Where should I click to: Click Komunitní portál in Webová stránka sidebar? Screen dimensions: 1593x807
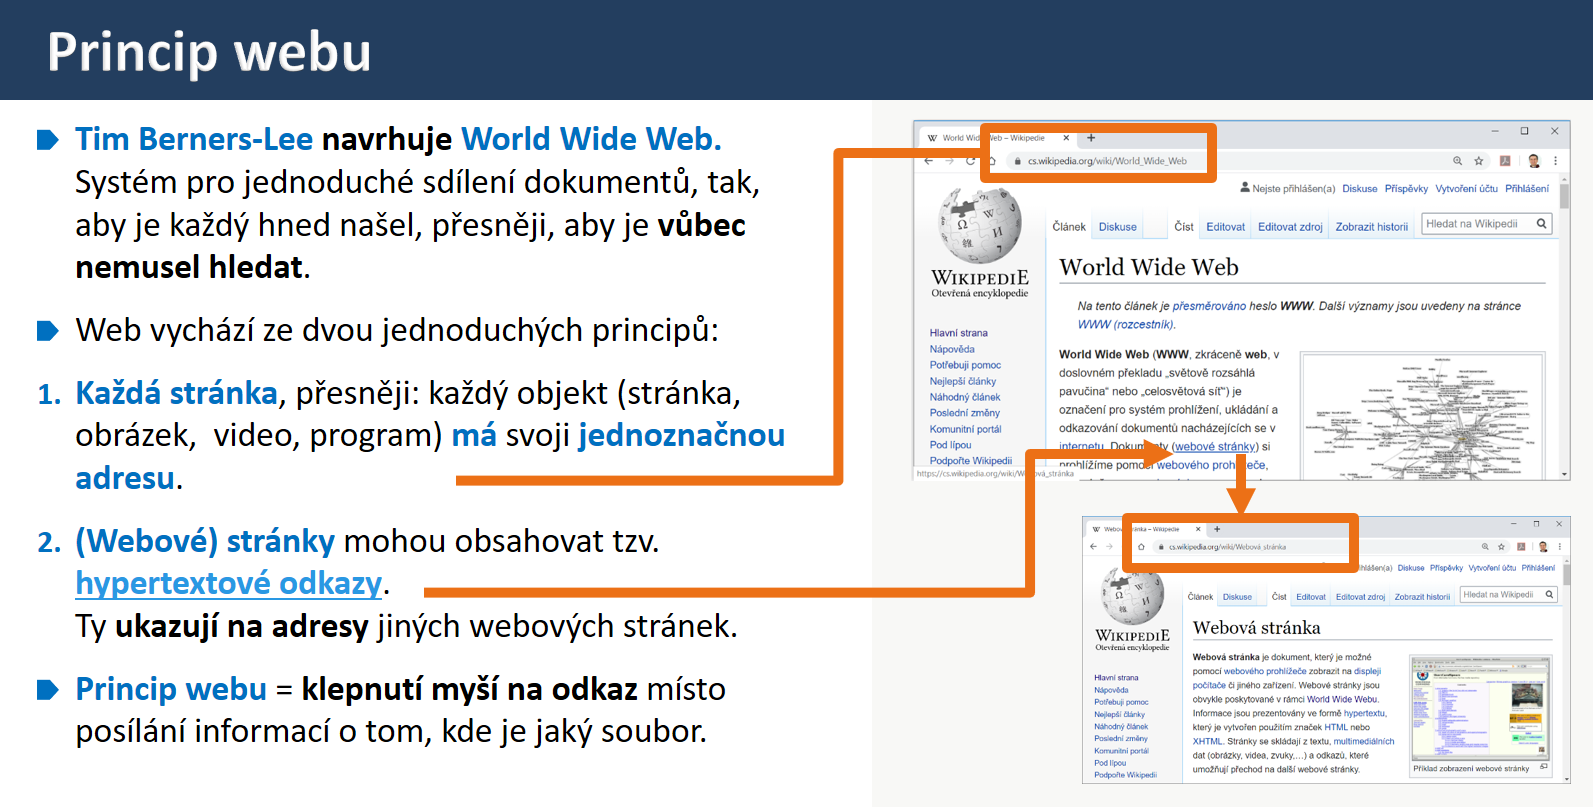(1121, 751)
